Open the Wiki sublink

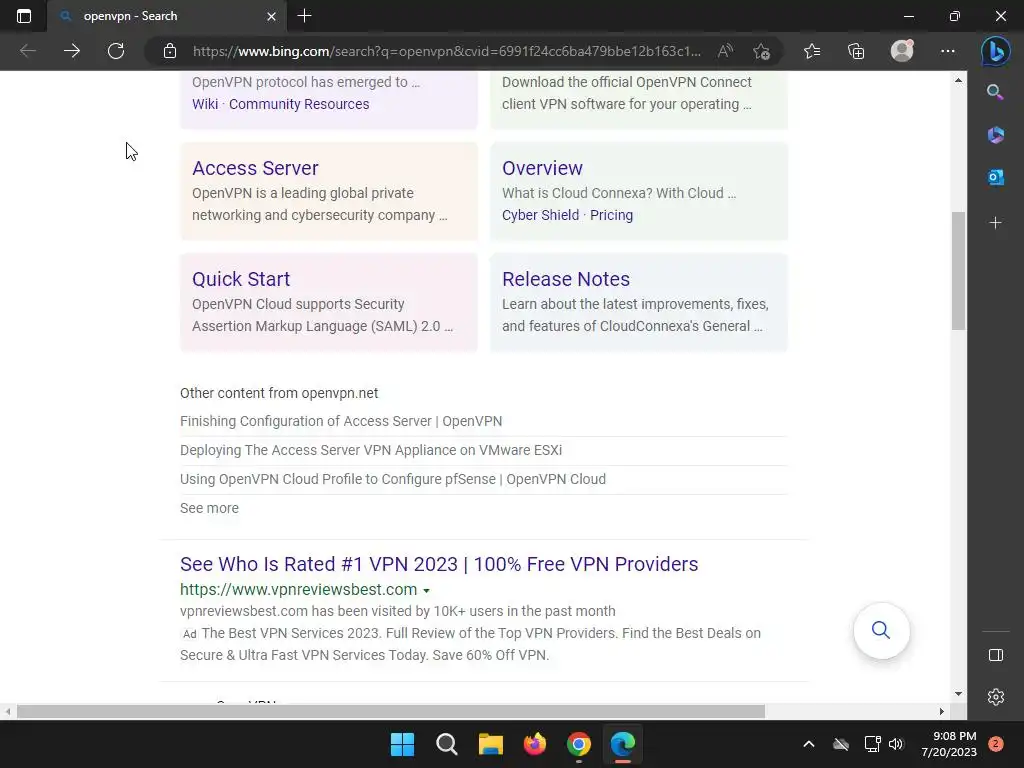pos(205,104)
